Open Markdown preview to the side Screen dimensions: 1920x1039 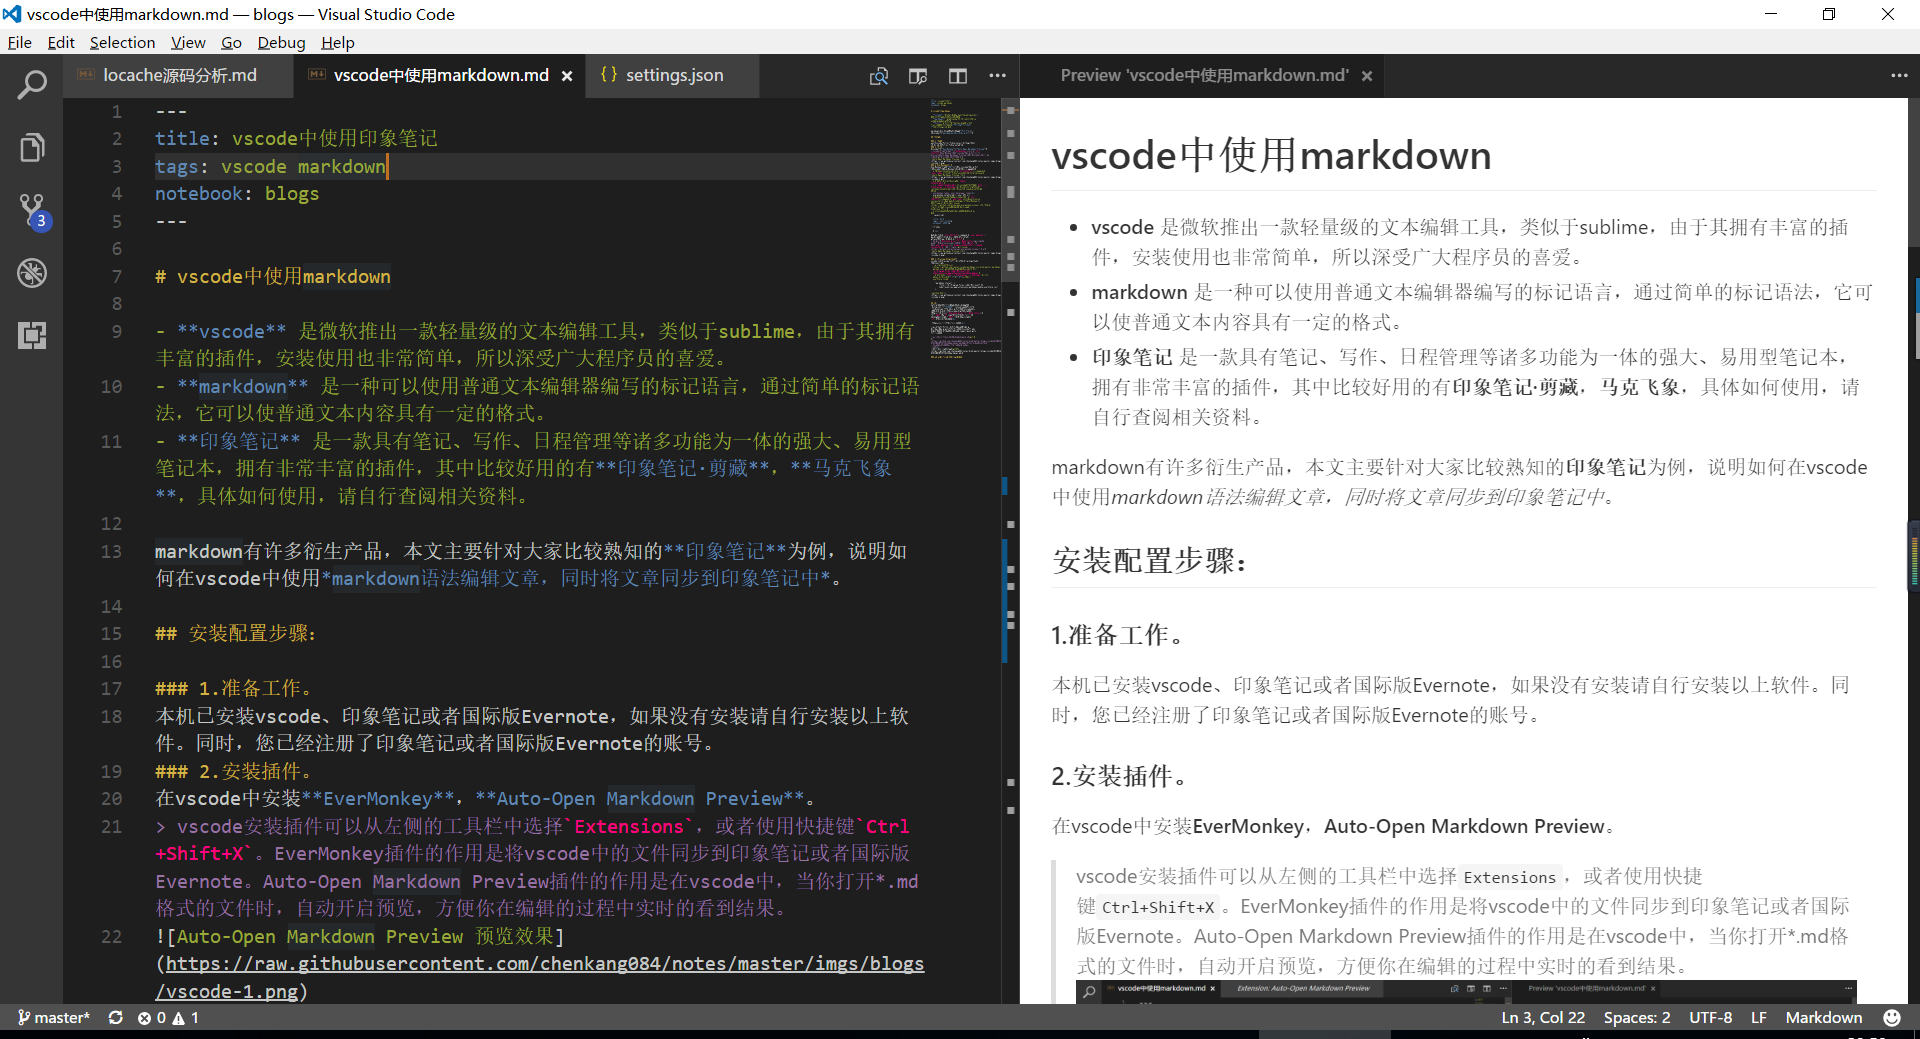[x=917, y=76]
